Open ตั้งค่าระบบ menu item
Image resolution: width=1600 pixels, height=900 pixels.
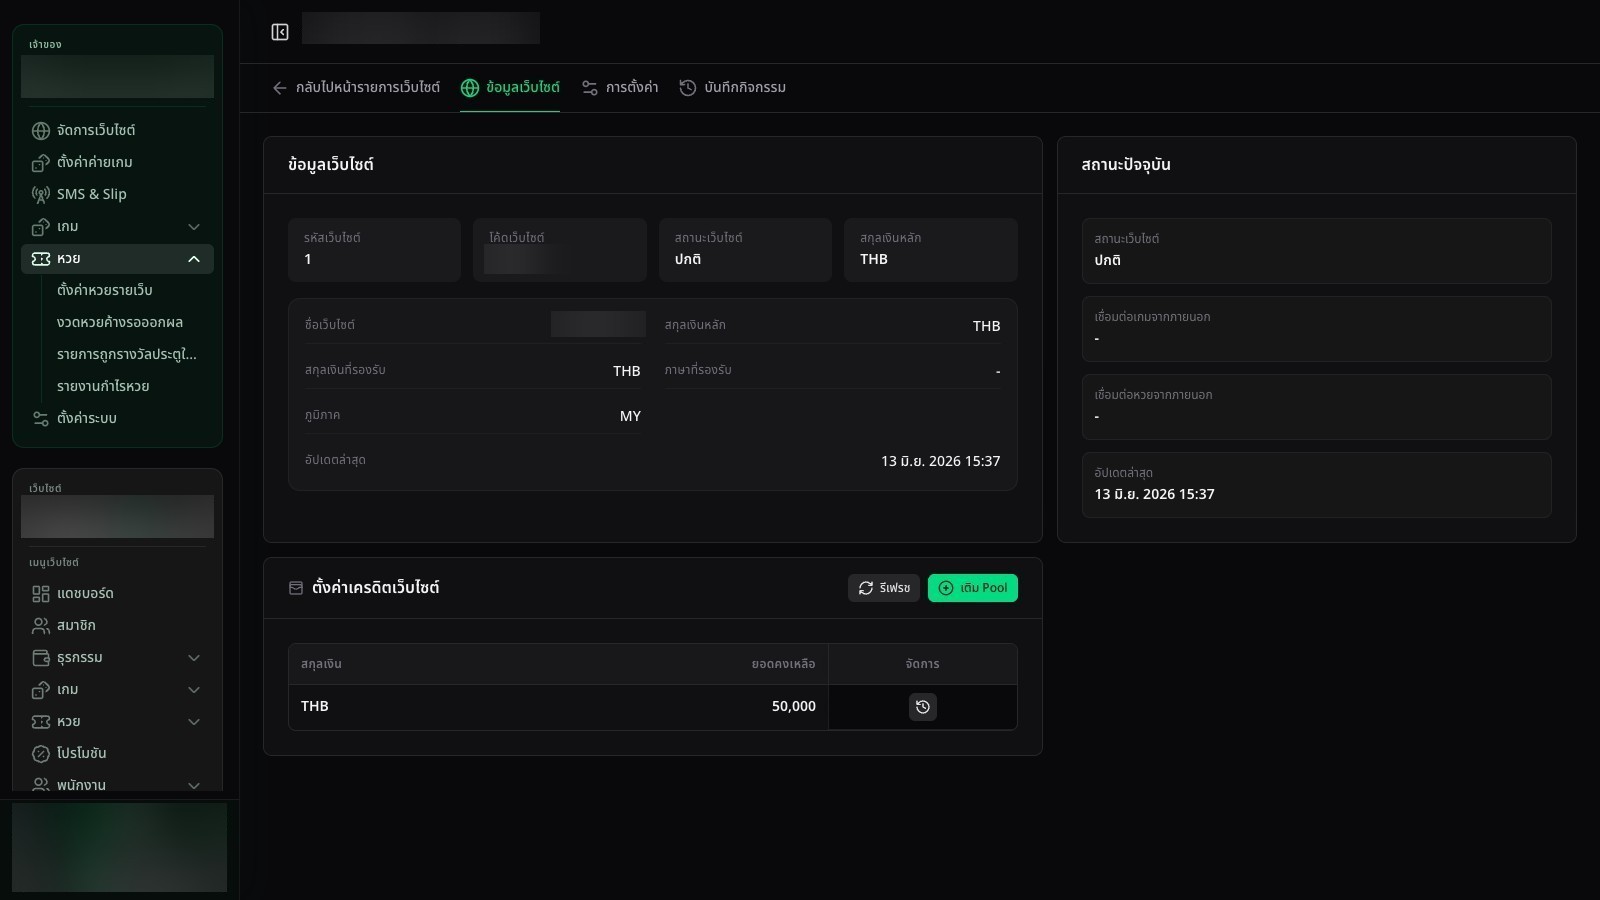[x=117, y=419]
